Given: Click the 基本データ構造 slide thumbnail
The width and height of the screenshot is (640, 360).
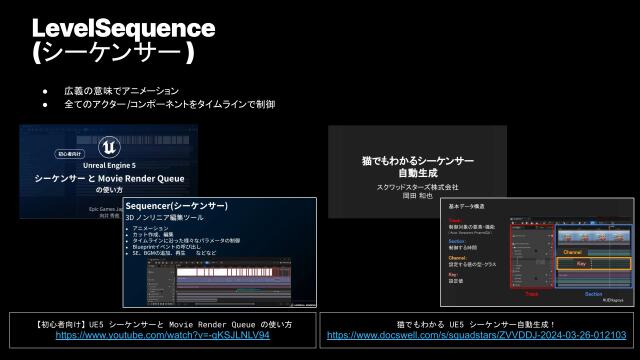Looking at the screenshot, I should 537,252.
